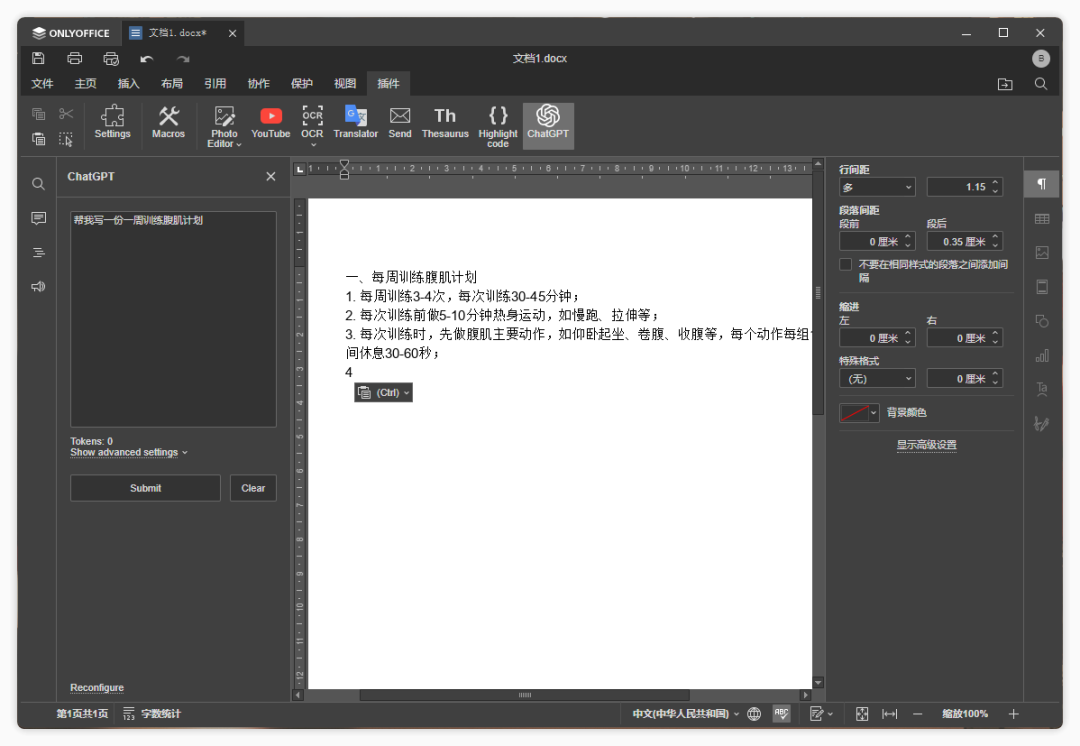This screenshot has width=1080, height=746.
Task: Open table settings in right sidebar
Action: [x=1042, y=219]
